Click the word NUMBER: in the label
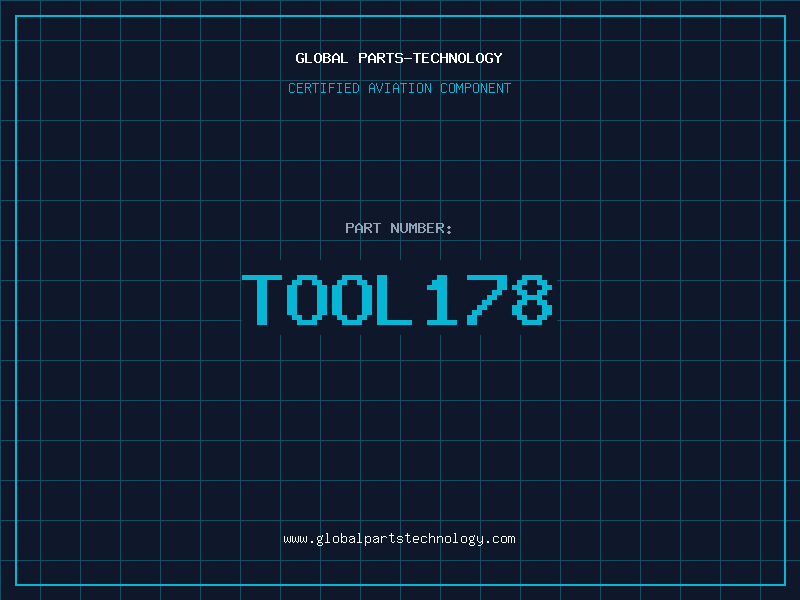The image size is (800, 600). pos(421,228)
